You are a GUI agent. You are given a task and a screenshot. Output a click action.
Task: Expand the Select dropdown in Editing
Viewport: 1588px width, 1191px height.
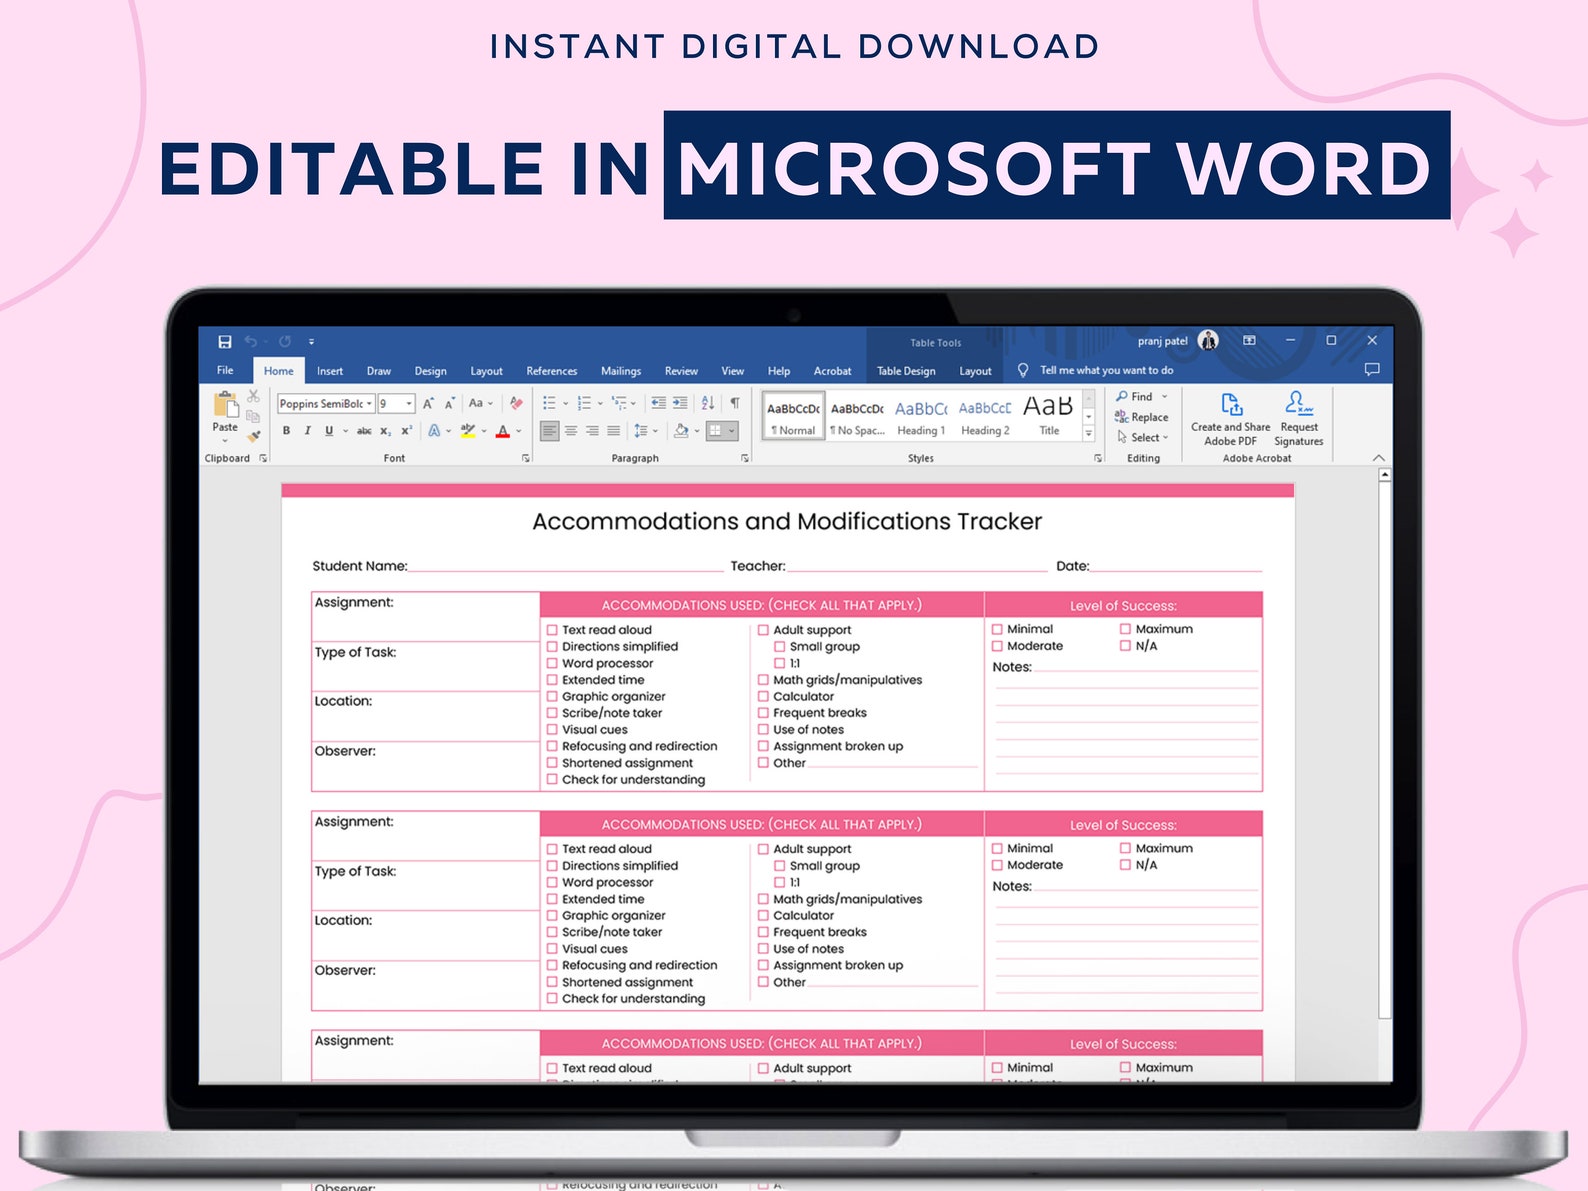[1142, 438]
